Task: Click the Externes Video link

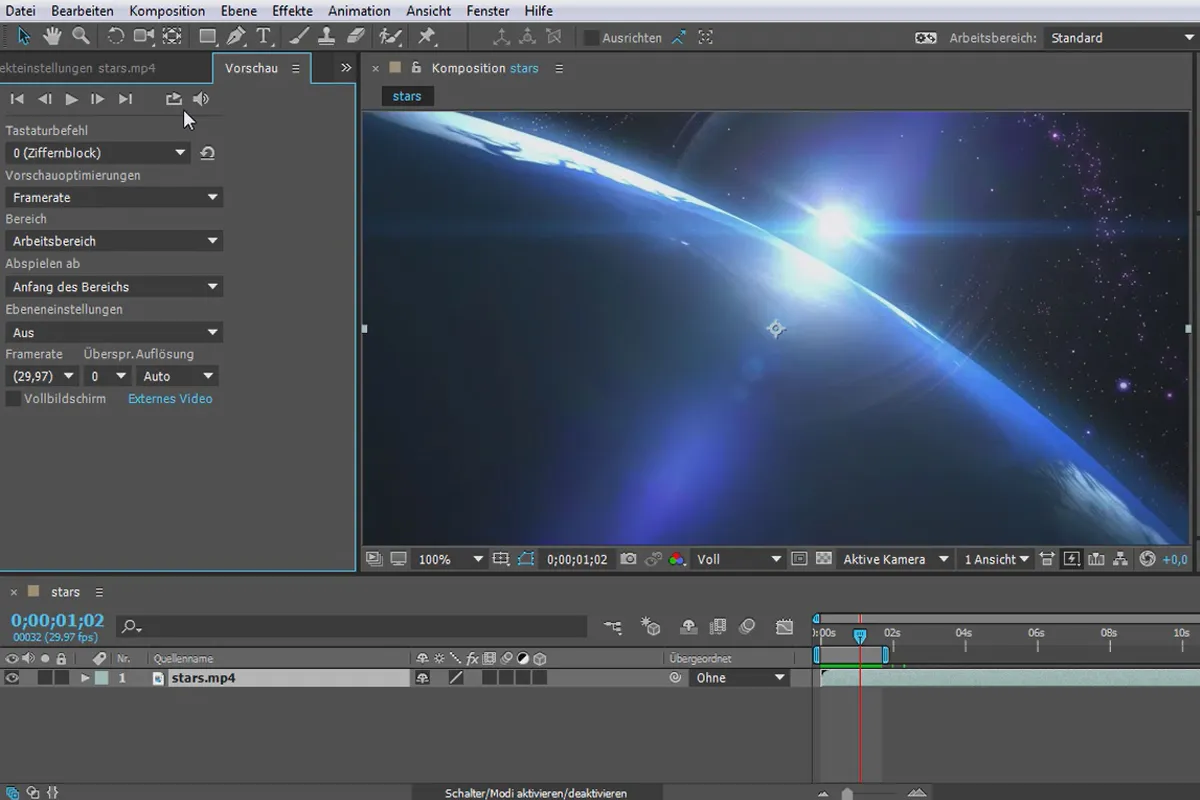Action: (170, 398)
